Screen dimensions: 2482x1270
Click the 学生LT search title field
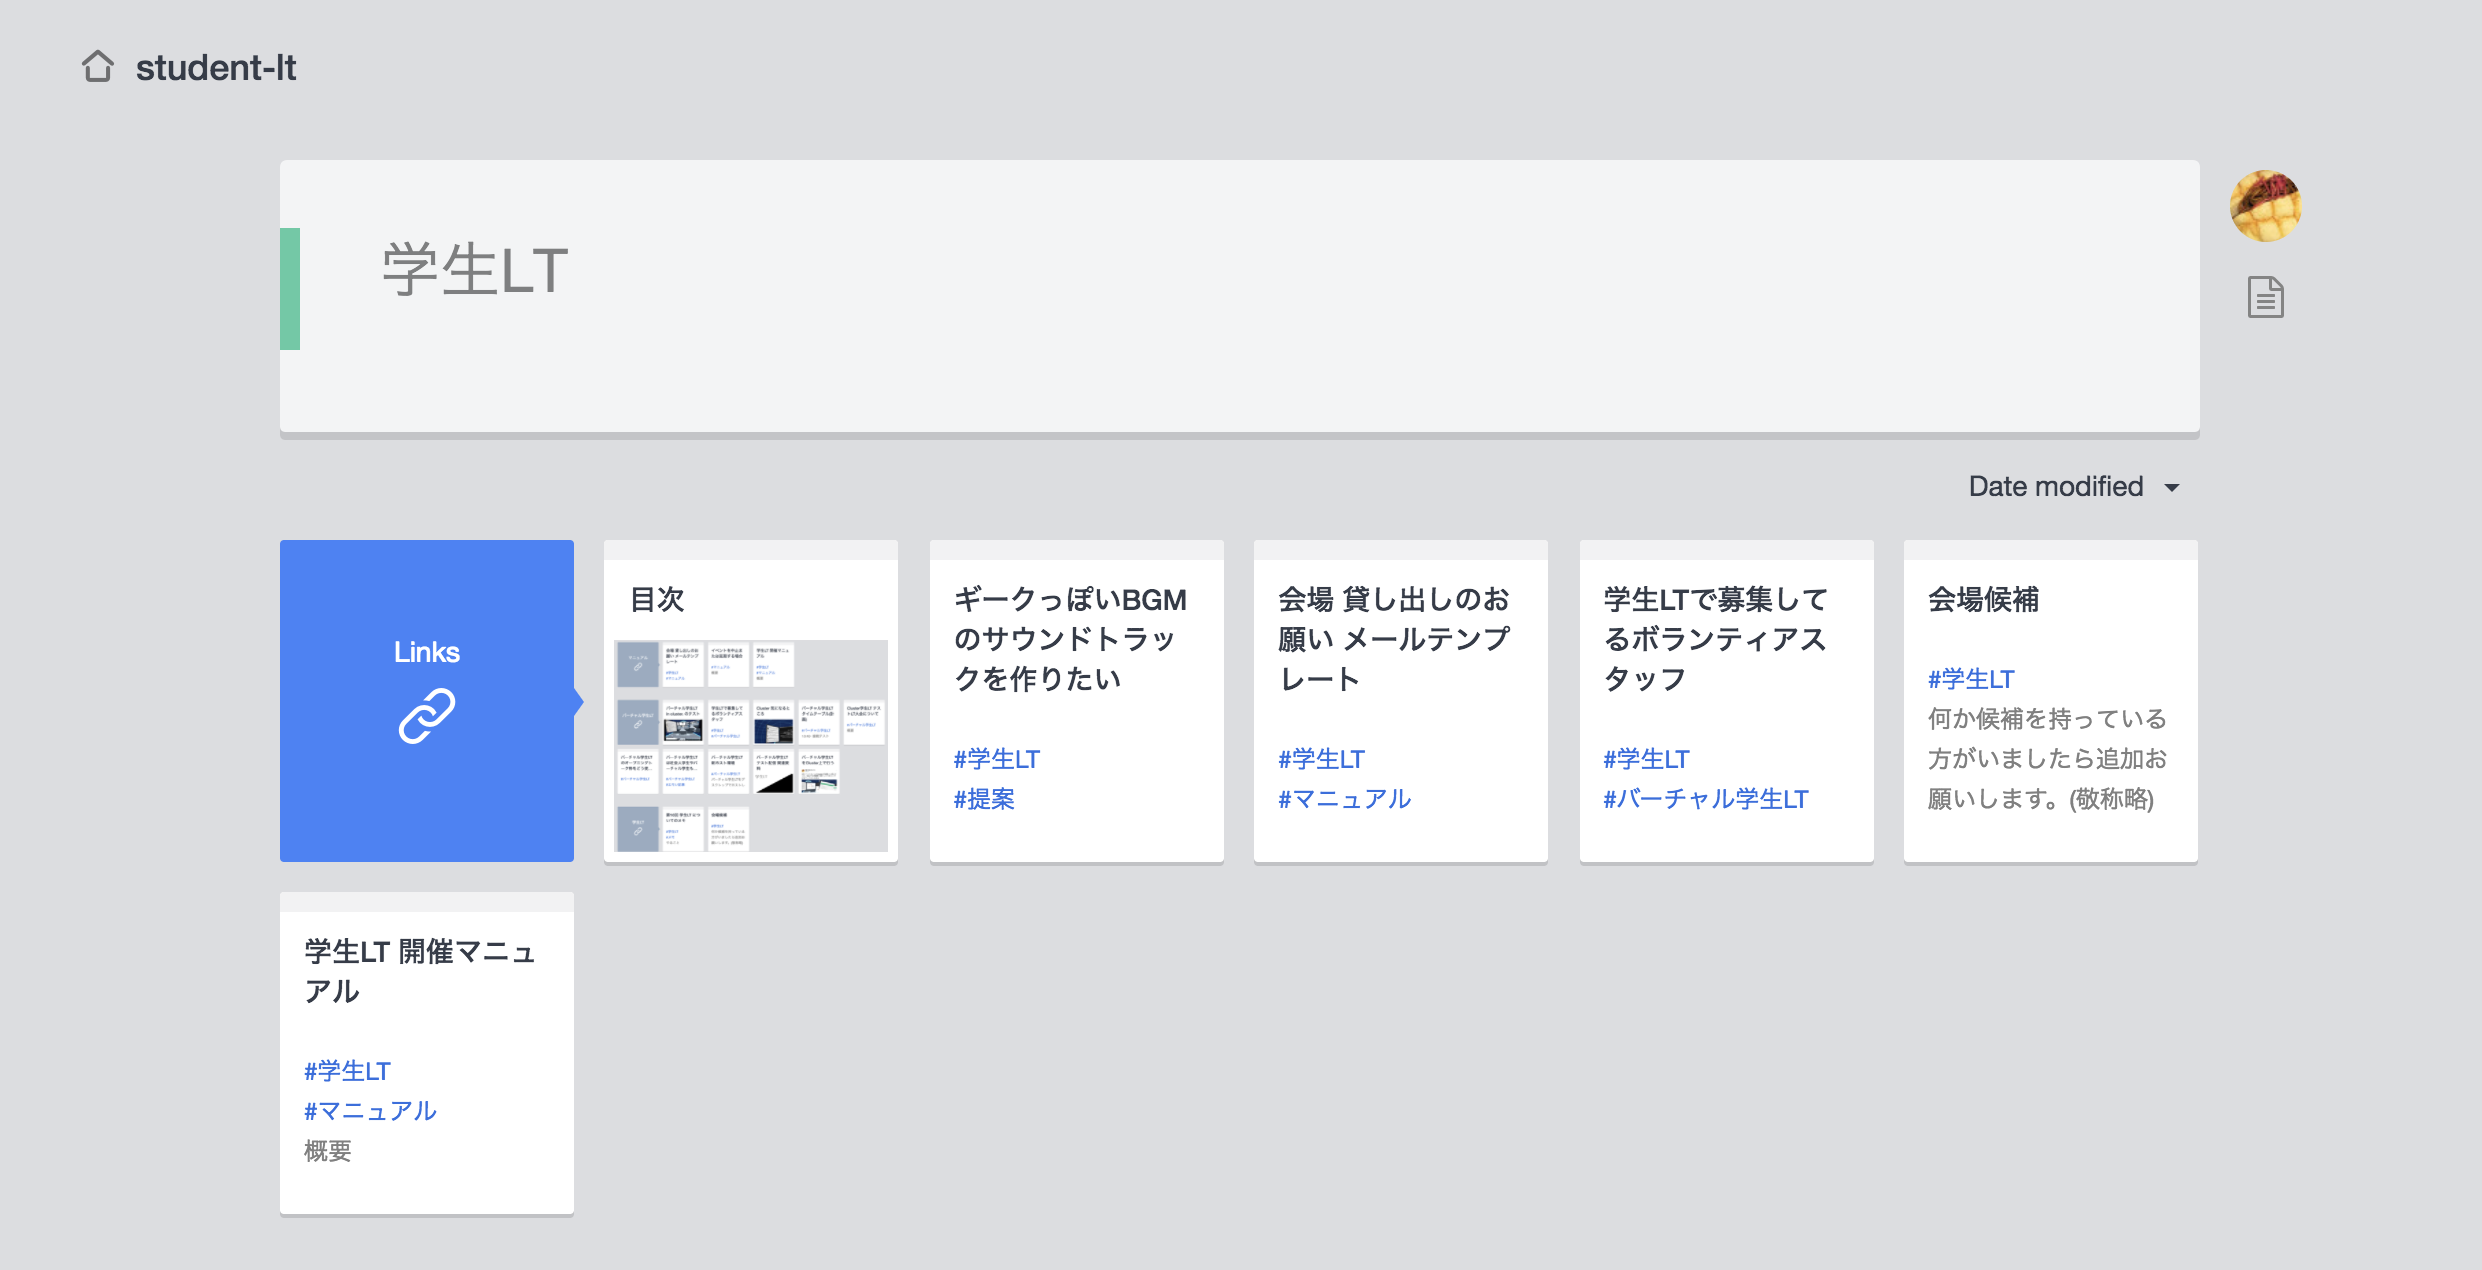tap(476, 271)
